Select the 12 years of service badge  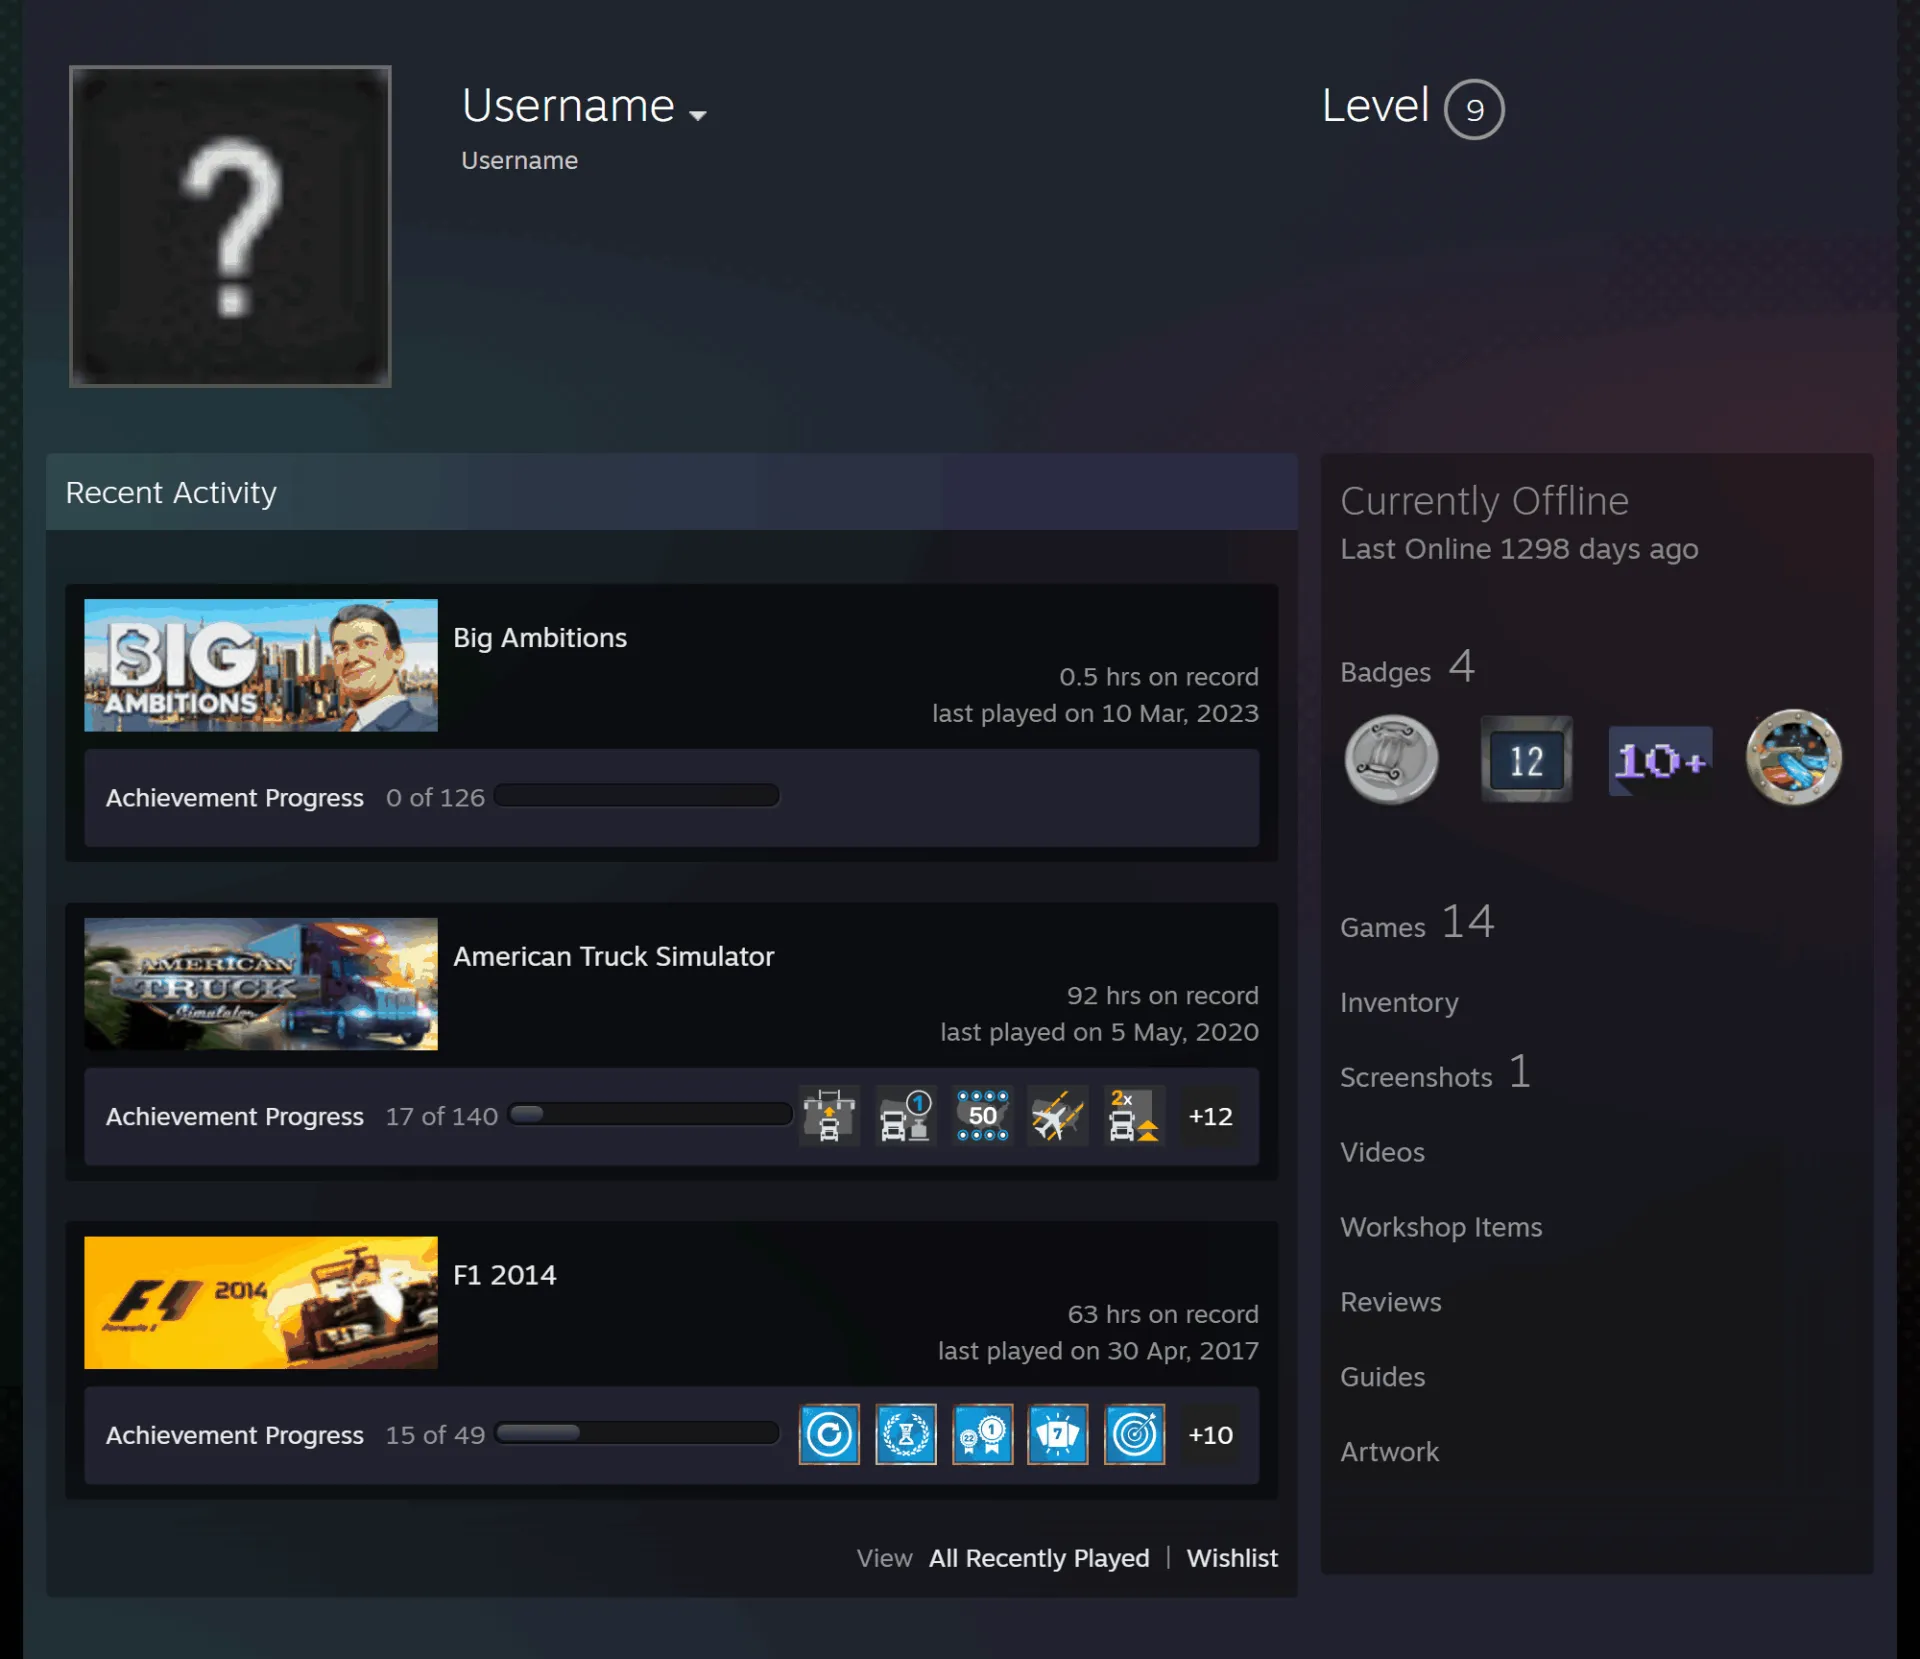pyautogui.click(x=1526, y=760)
